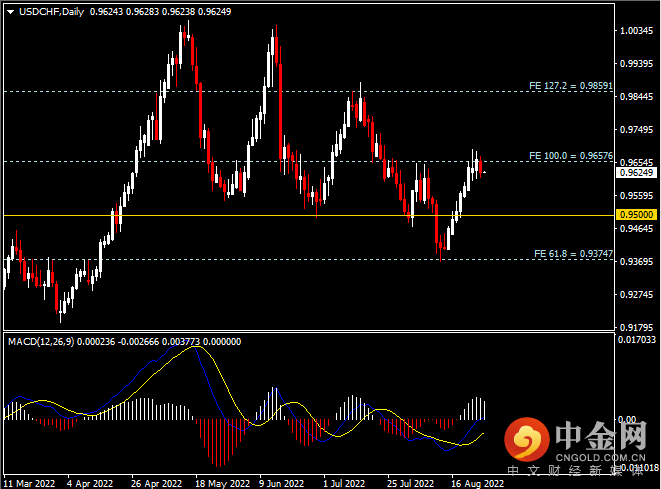The width and height of the screenshot is (661, 489).
Task: Select the USDCHF,Daily chart title
Action: pyautogui.click(x=51, y=12)
